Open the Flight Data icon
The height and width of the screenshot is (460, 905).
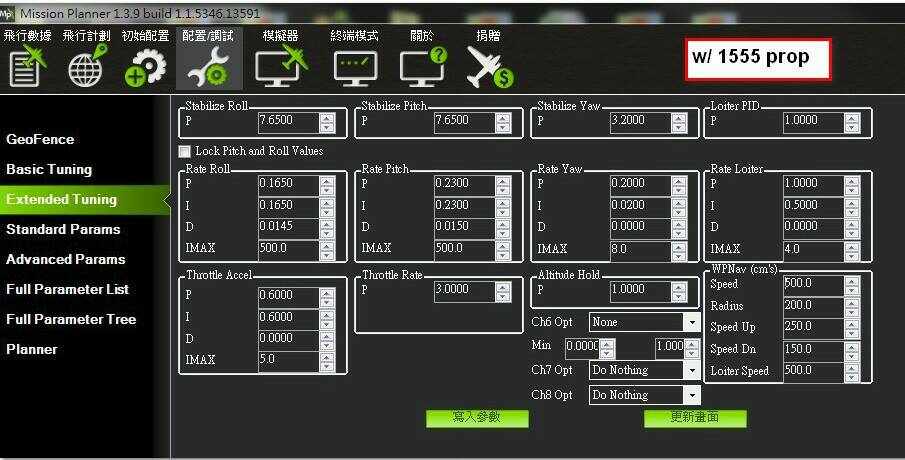pyautogui.click(x=27, y=66)
